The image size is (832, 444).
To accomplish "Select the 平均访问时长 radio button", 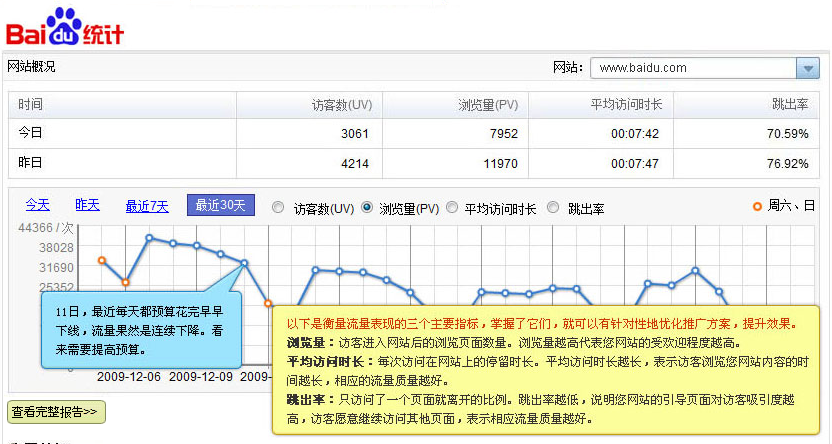I will 452,208.
